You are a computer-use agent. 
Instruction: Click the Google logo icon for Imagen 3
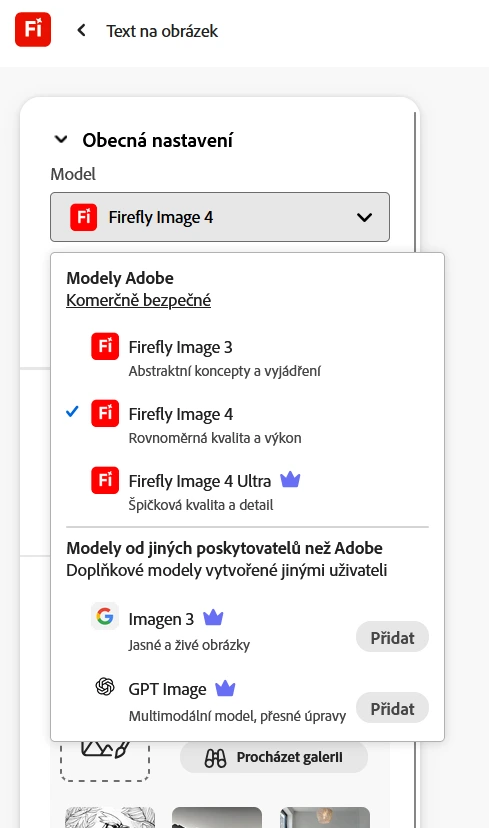point(105,616)
